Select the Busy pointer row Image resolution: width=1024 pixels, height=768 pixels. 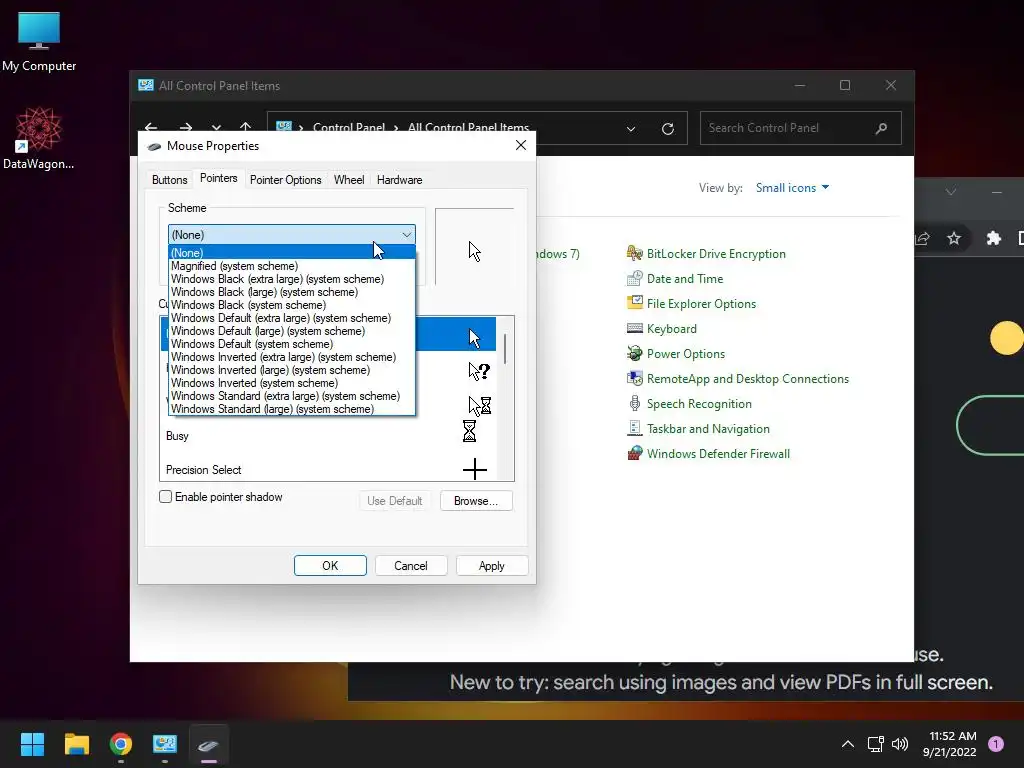(328, 435)
